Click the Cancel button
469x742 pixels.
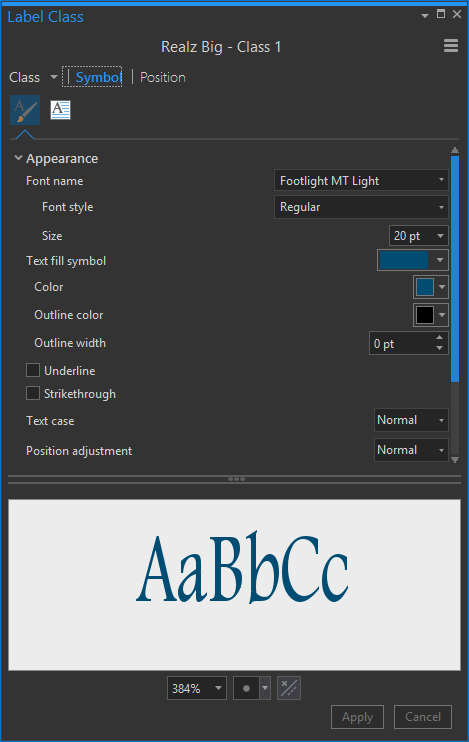tap(423, 717)
